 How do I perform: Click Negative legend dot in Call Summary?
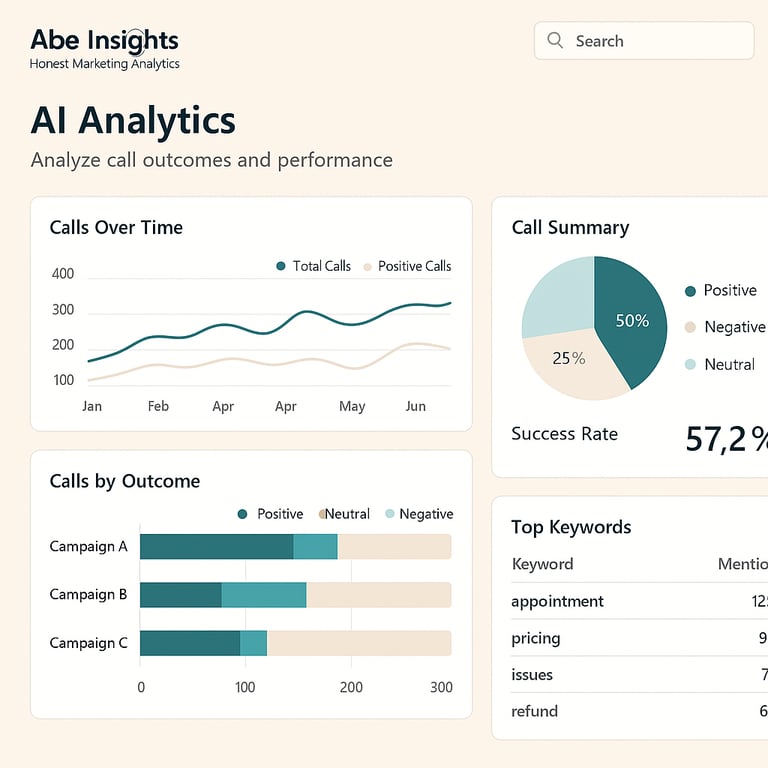[690, 327]
